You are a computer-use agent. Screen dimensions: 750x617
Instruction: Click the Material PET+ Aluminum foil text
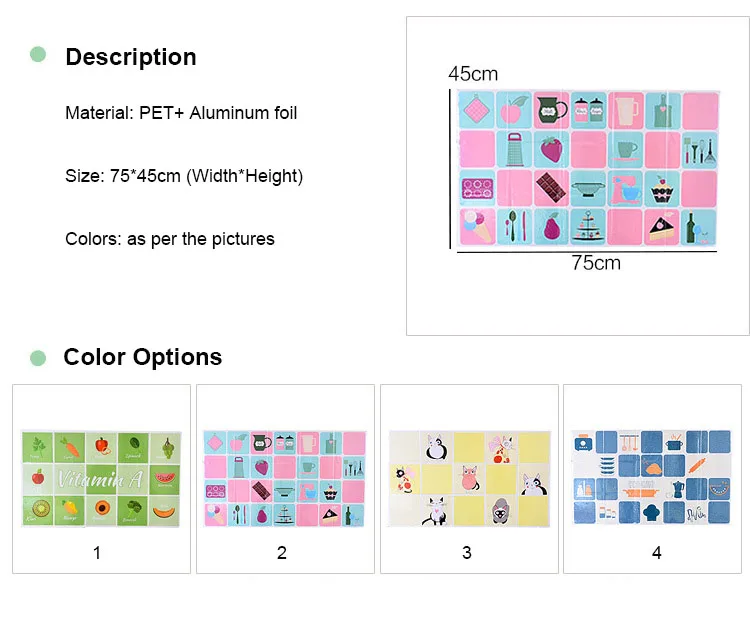coord(181,113)
